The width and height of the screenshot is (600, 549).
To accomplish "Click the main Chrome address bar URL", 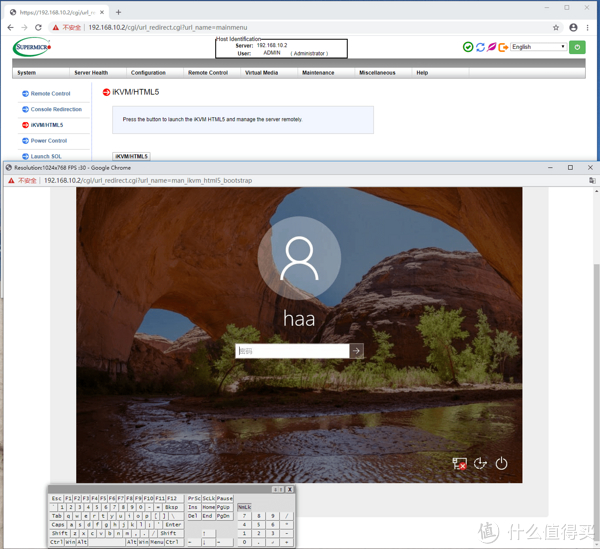I will point(168,28).
